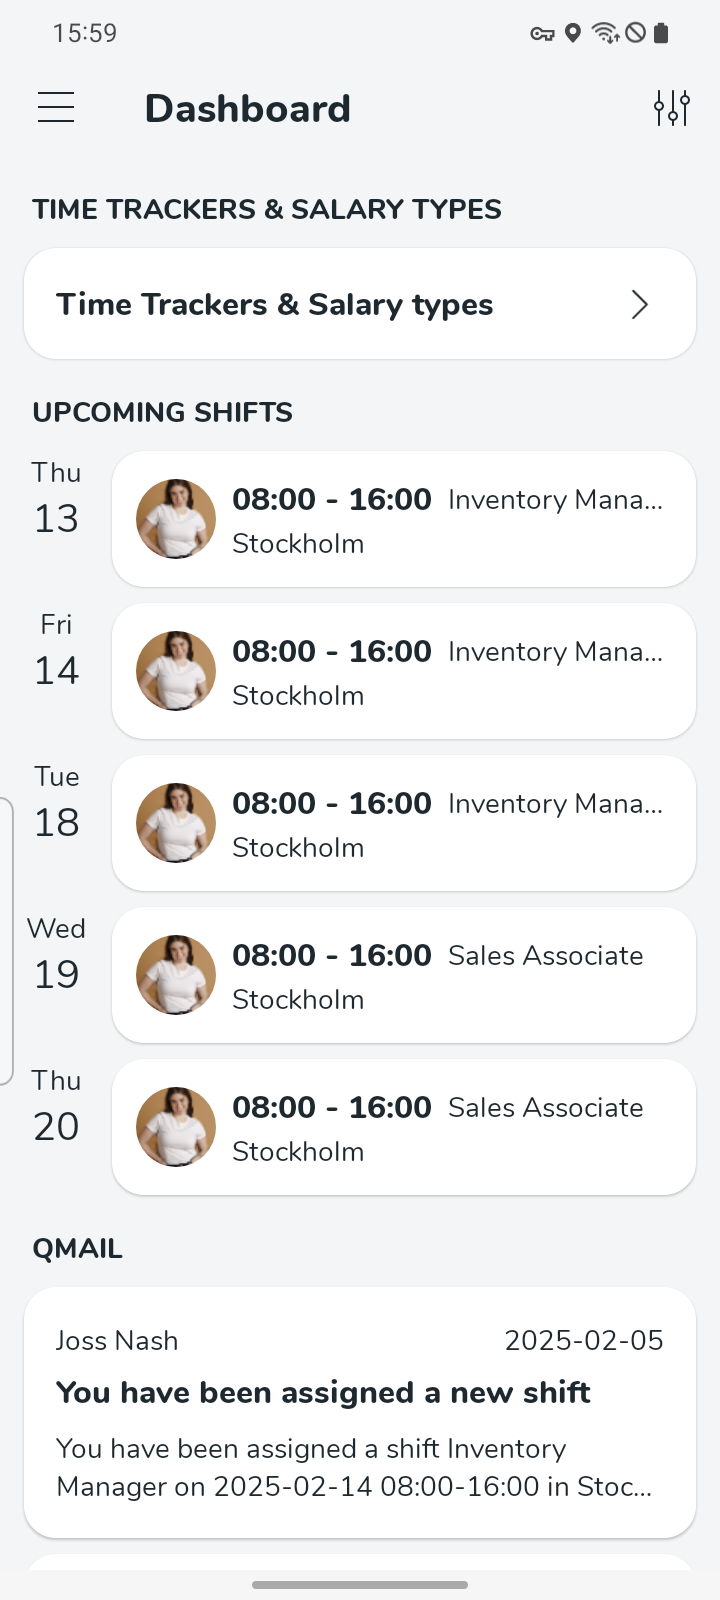
Task: Tap profile photo on Friday 14 shift
Action: click(x=176, y=671)
